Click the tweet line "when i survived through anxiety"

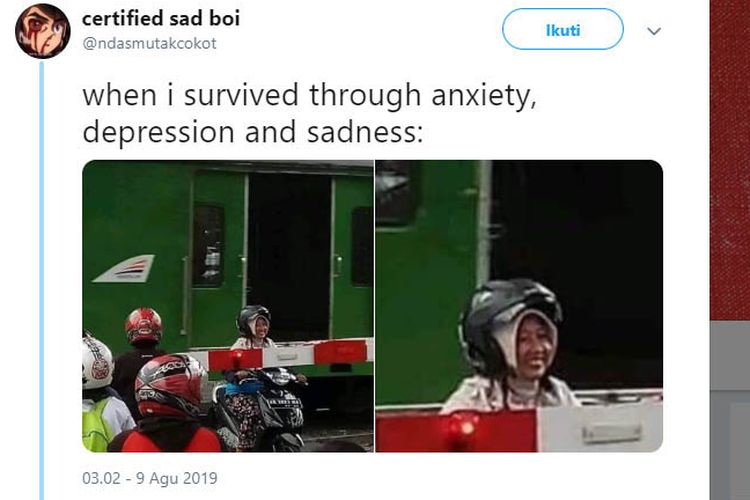point(309,95)
